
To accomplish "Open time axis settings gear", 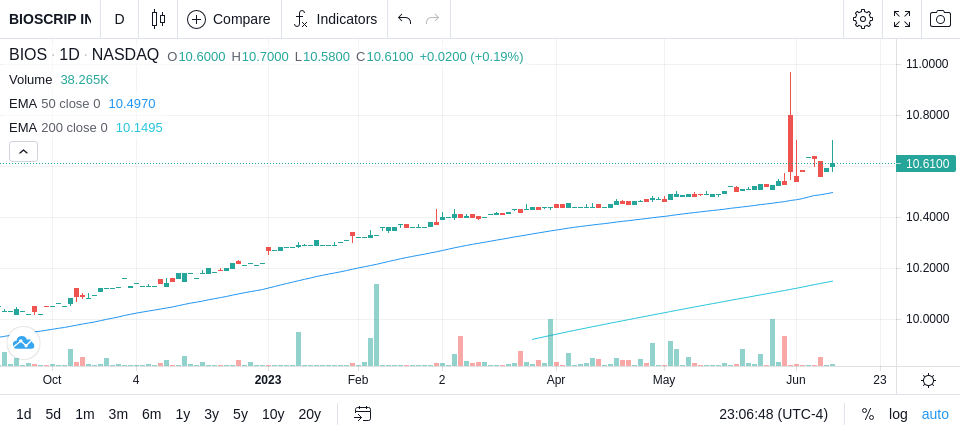I will coord(928,380).
